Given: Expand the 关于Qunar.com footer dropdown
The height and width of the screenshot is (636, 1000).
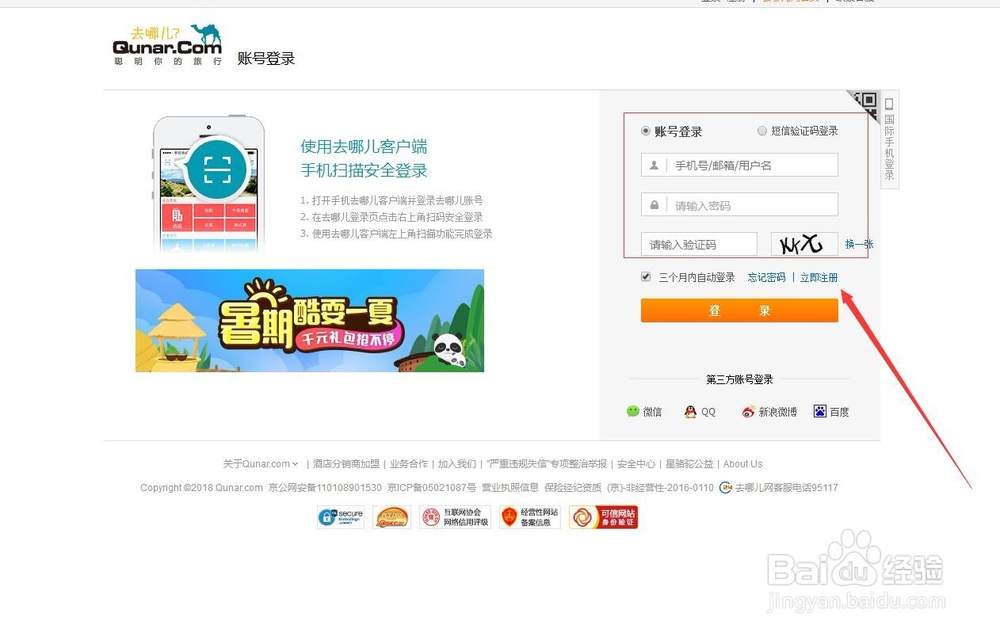Looking at the screenshot, I should click(260, 463).
